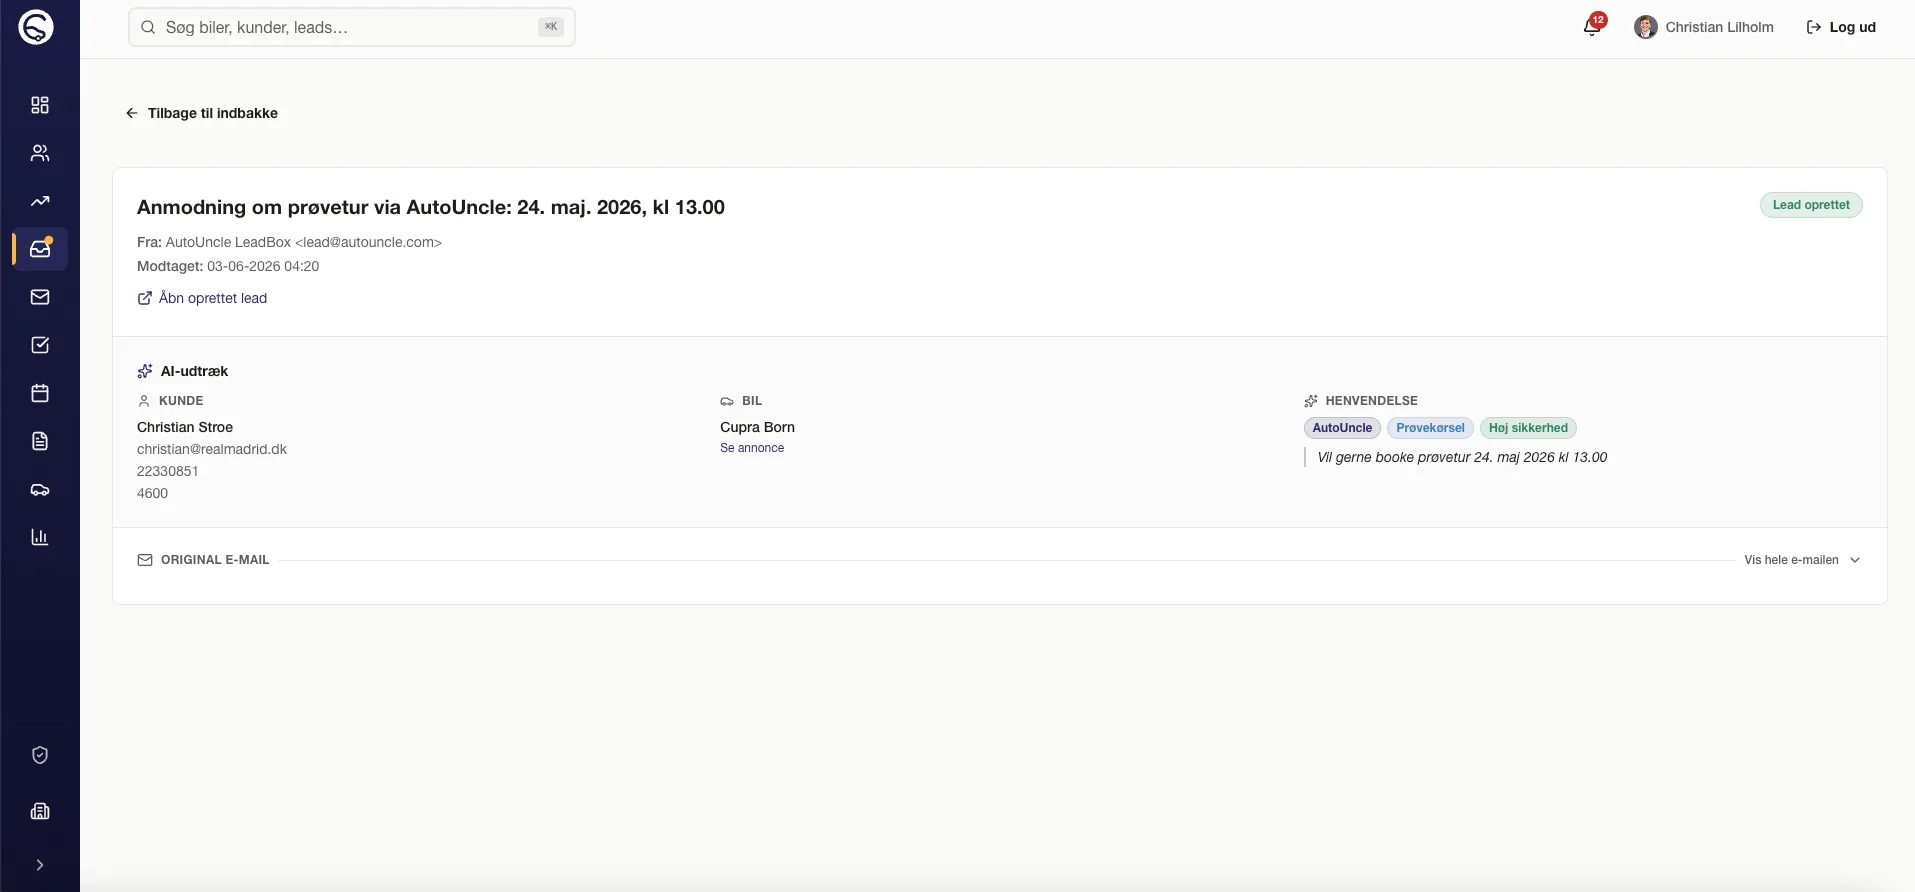The width and height of the screenshot is (1915, 892).
Task: Open the dashboard grid icon
Action: [x=40, y=105]
